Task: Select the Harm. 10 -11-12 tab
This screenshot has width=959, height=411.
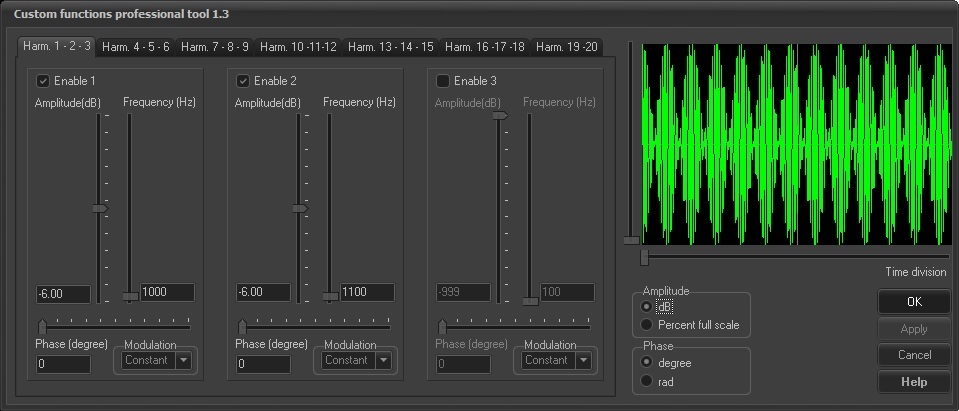Action: (298, 47)
